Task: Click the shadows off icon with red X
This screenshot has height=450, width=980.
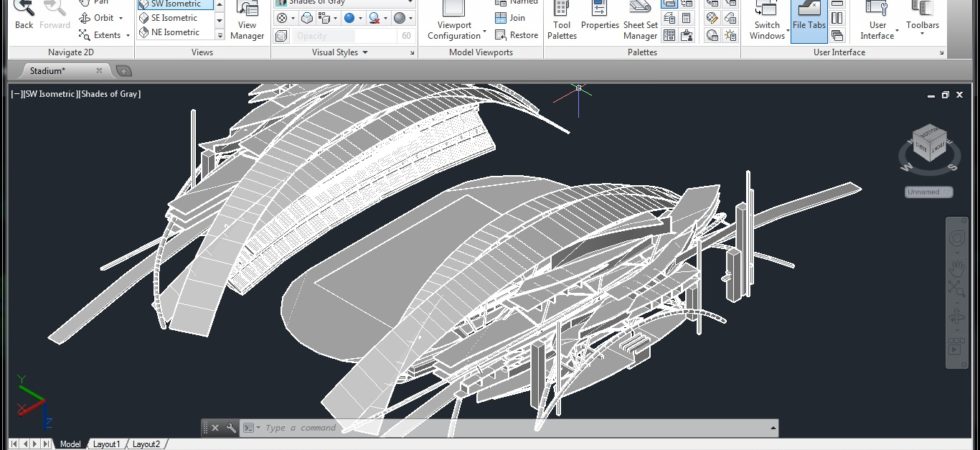Action: pos(374,18)
